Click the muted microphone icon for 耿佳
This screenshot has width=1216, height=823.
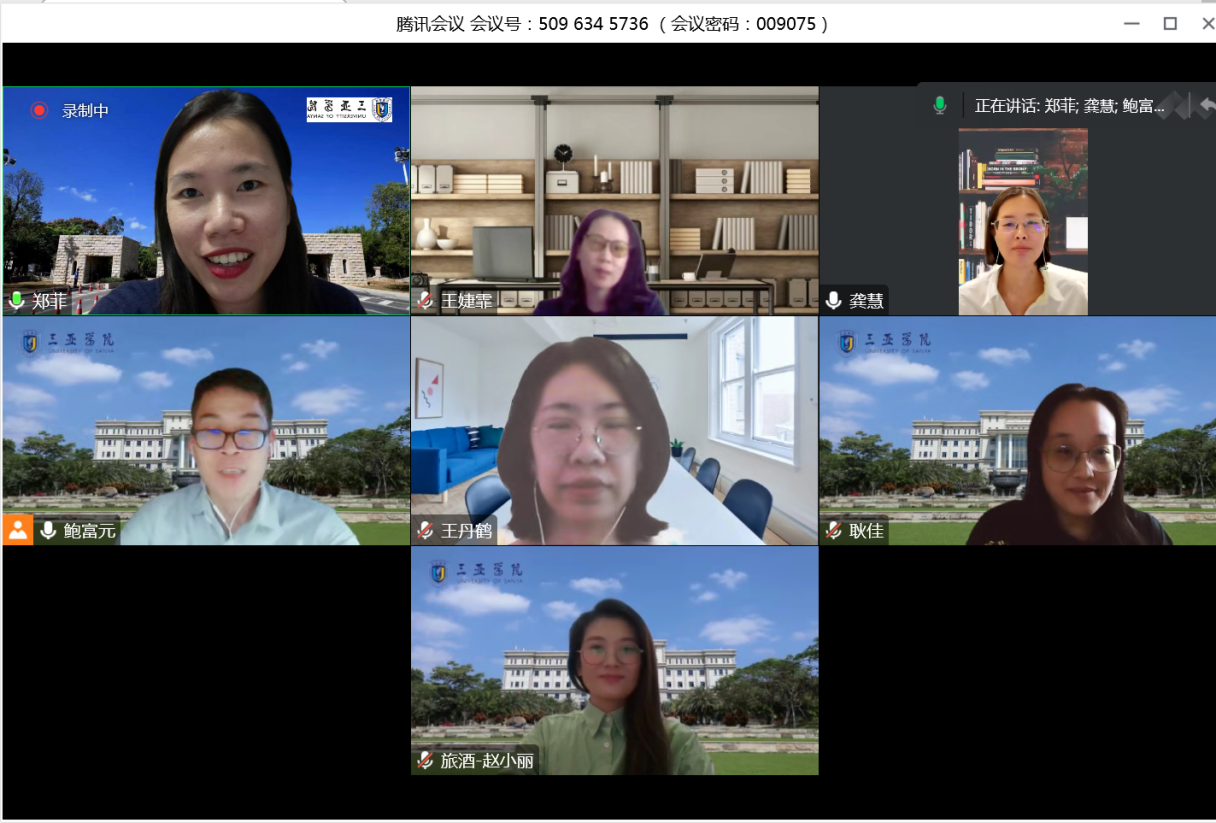(x=833, y=531)
